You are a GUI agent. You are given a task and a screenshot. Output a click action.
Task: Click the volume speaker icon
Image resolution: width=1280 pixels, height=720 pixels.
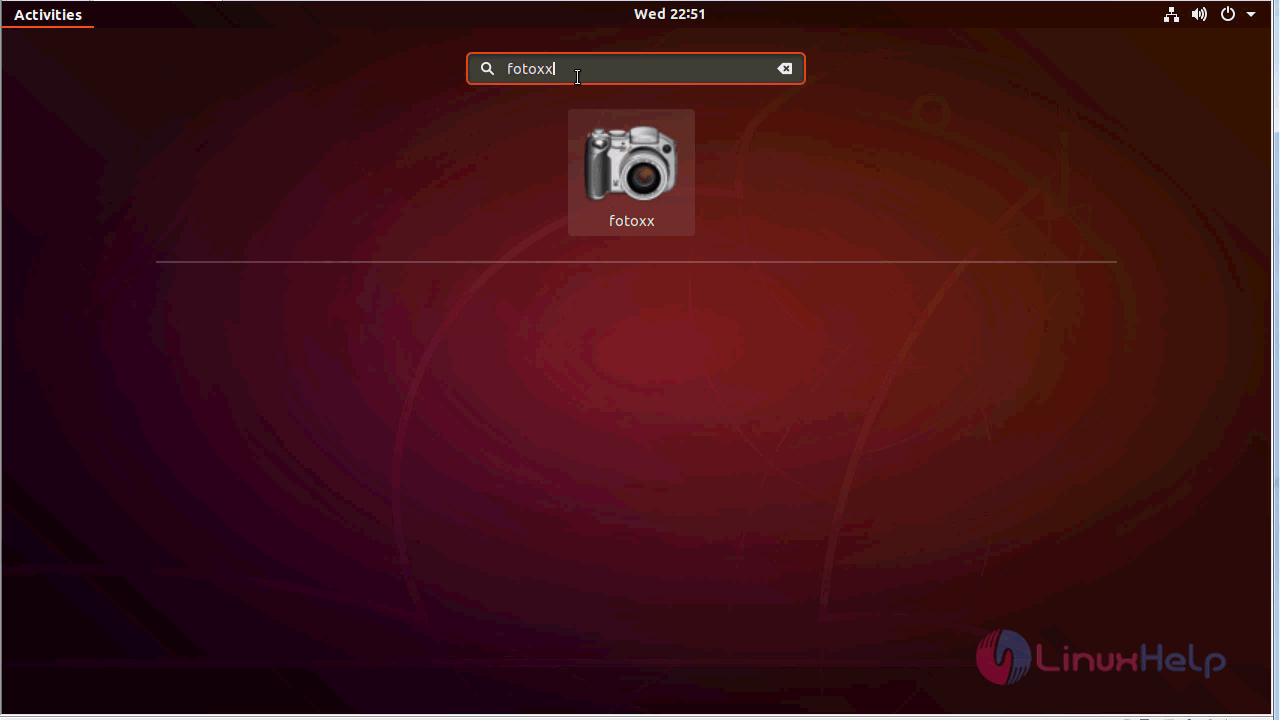tap(1199, 14)
